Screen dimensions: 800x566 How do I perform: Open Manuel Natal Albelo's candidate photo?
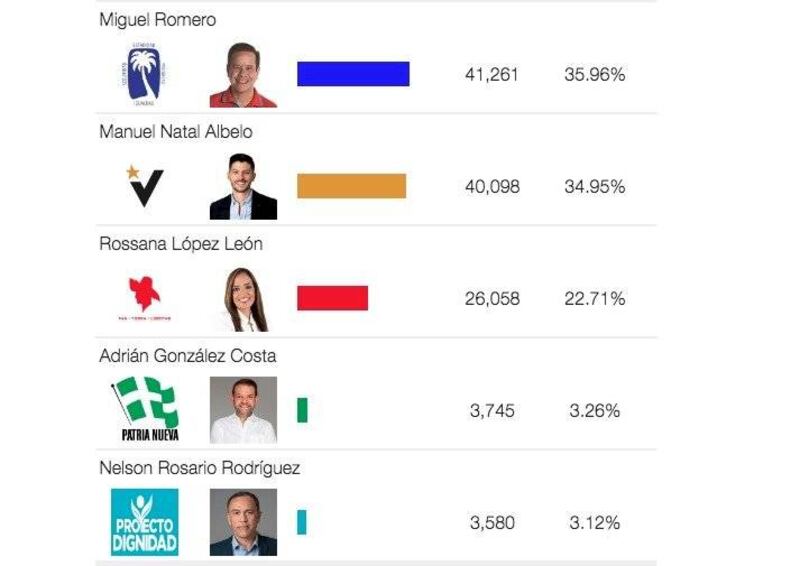[243, 186]
